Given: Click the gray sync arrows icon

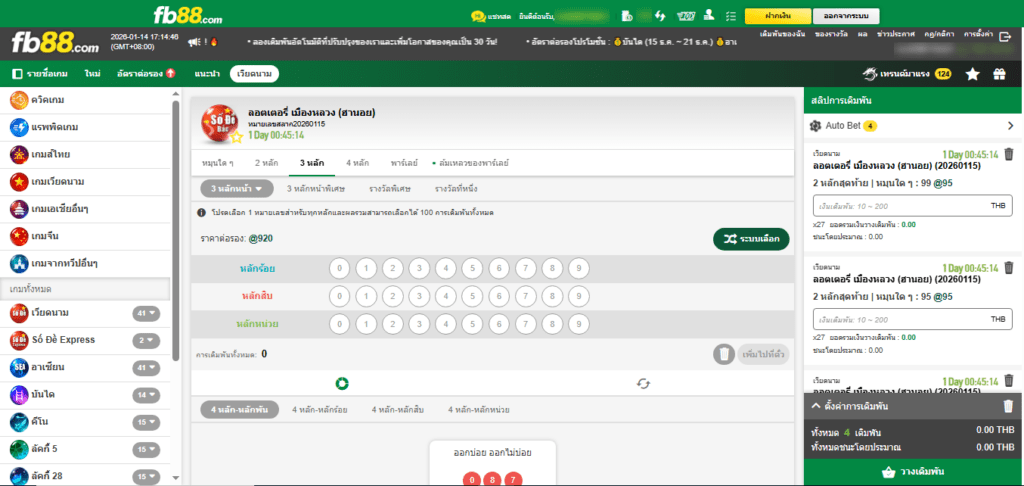Looking at the screenshot, I should [643, 383].
